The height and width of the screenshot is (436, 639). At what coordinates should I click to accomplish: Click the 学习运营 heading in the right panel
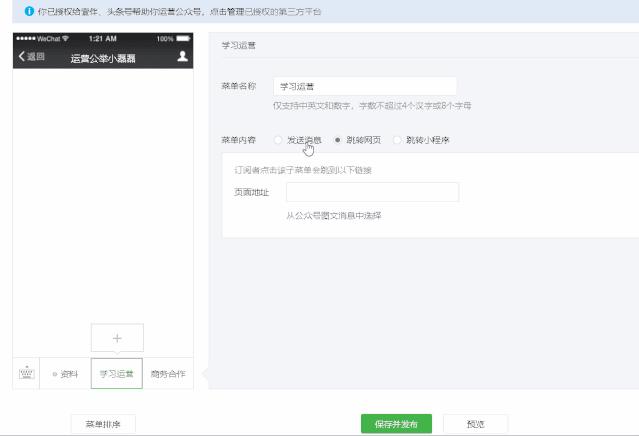pyautogui.click(x=238, y=45)
